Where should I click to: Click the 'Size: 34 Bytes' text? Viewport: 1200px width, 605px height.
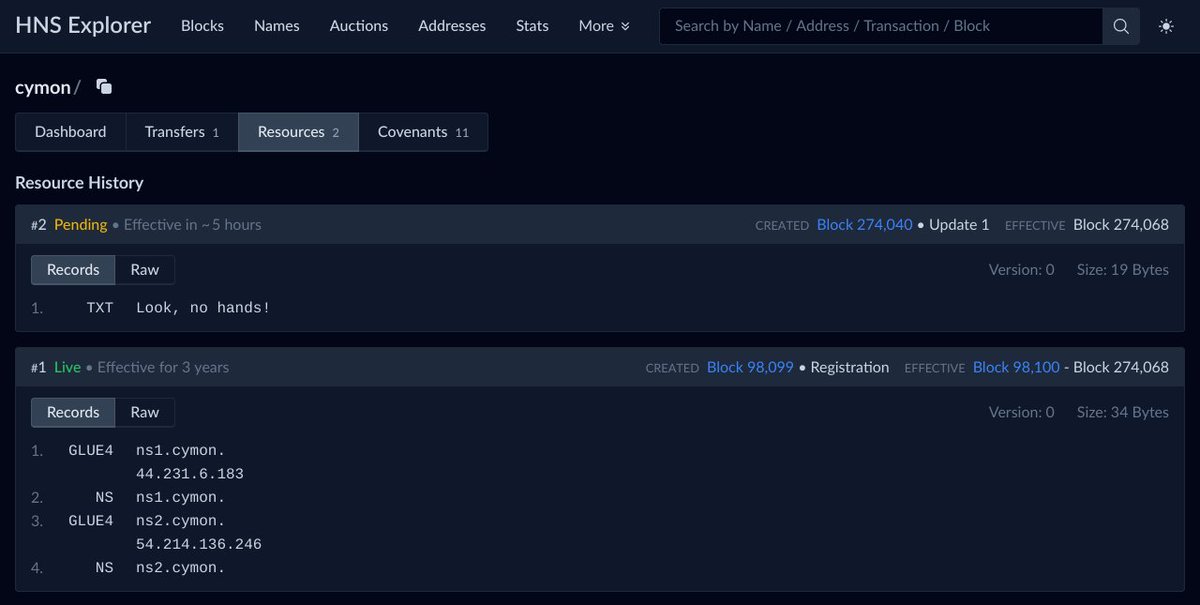1123,412
